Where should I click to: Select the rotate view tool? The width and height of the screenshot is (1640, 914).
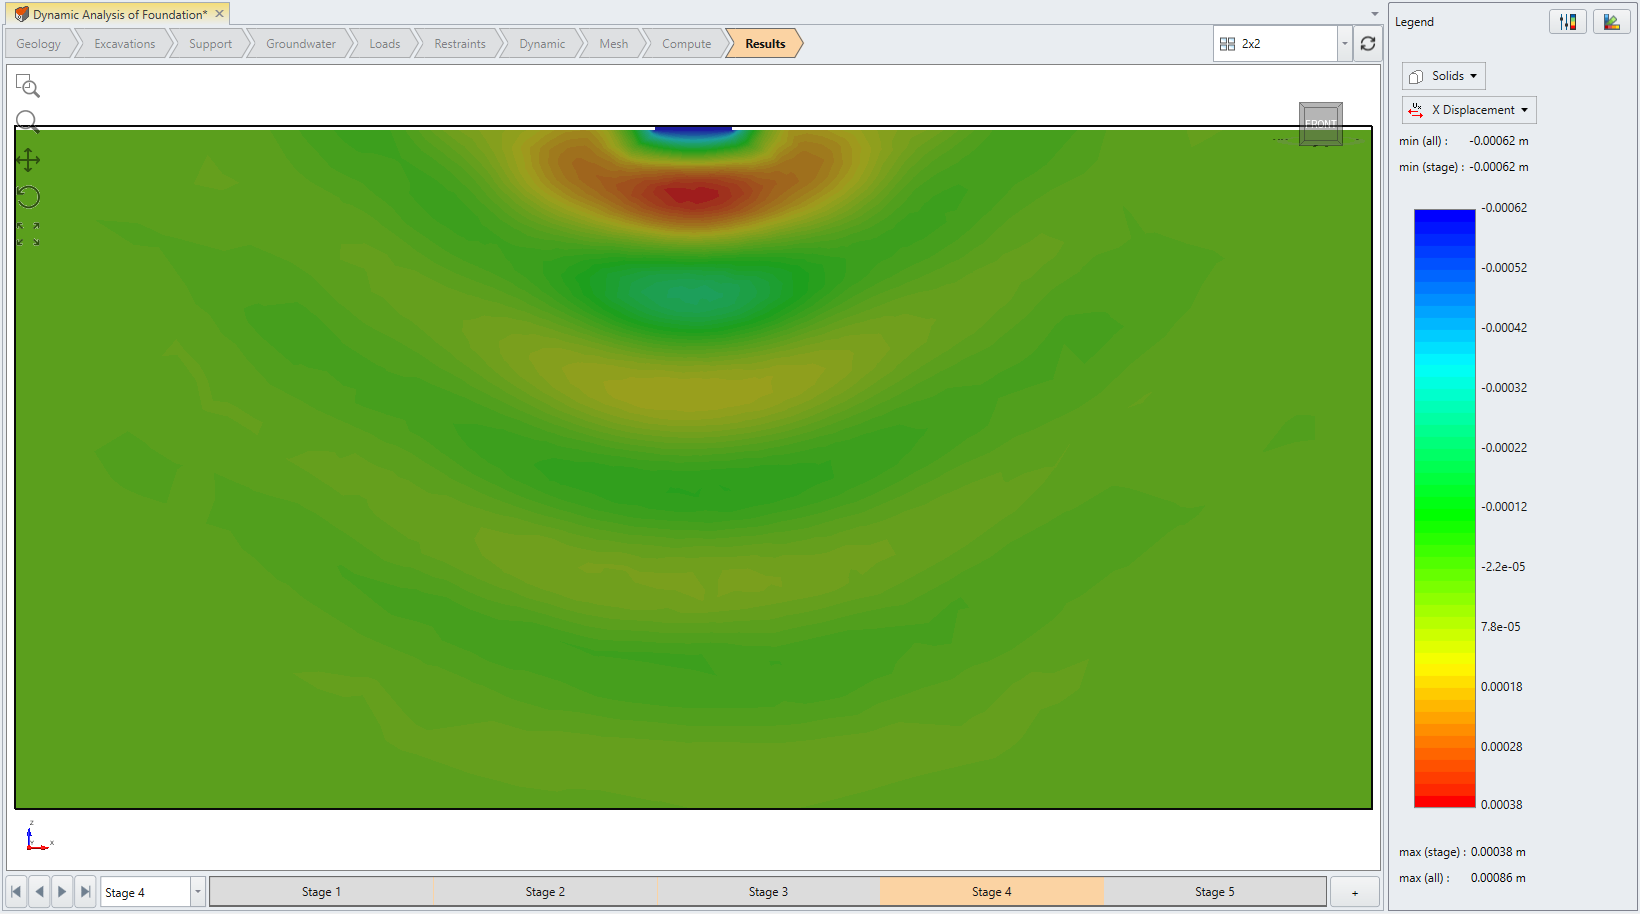coord(28,197)
